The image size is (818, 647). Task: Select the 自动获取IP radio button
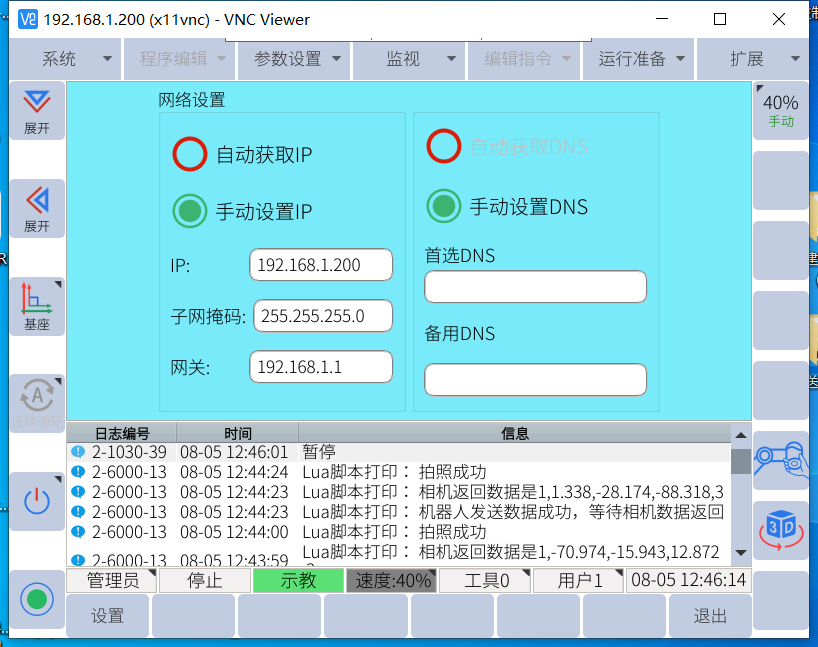(189, 155)
